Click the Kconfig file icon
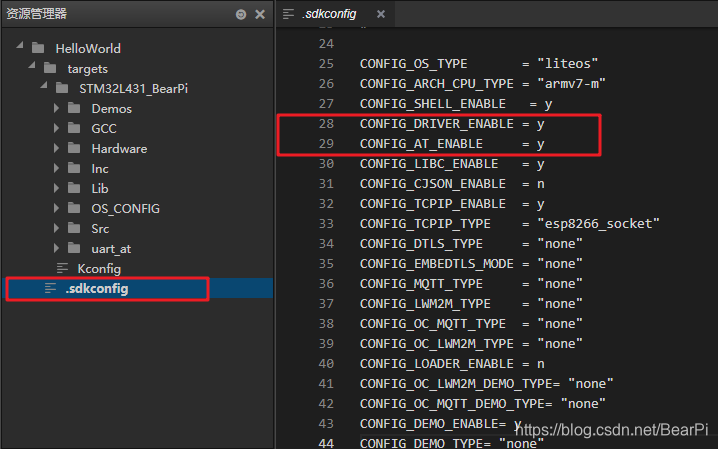This screenshot has width=718, height=449. (62, 268)
